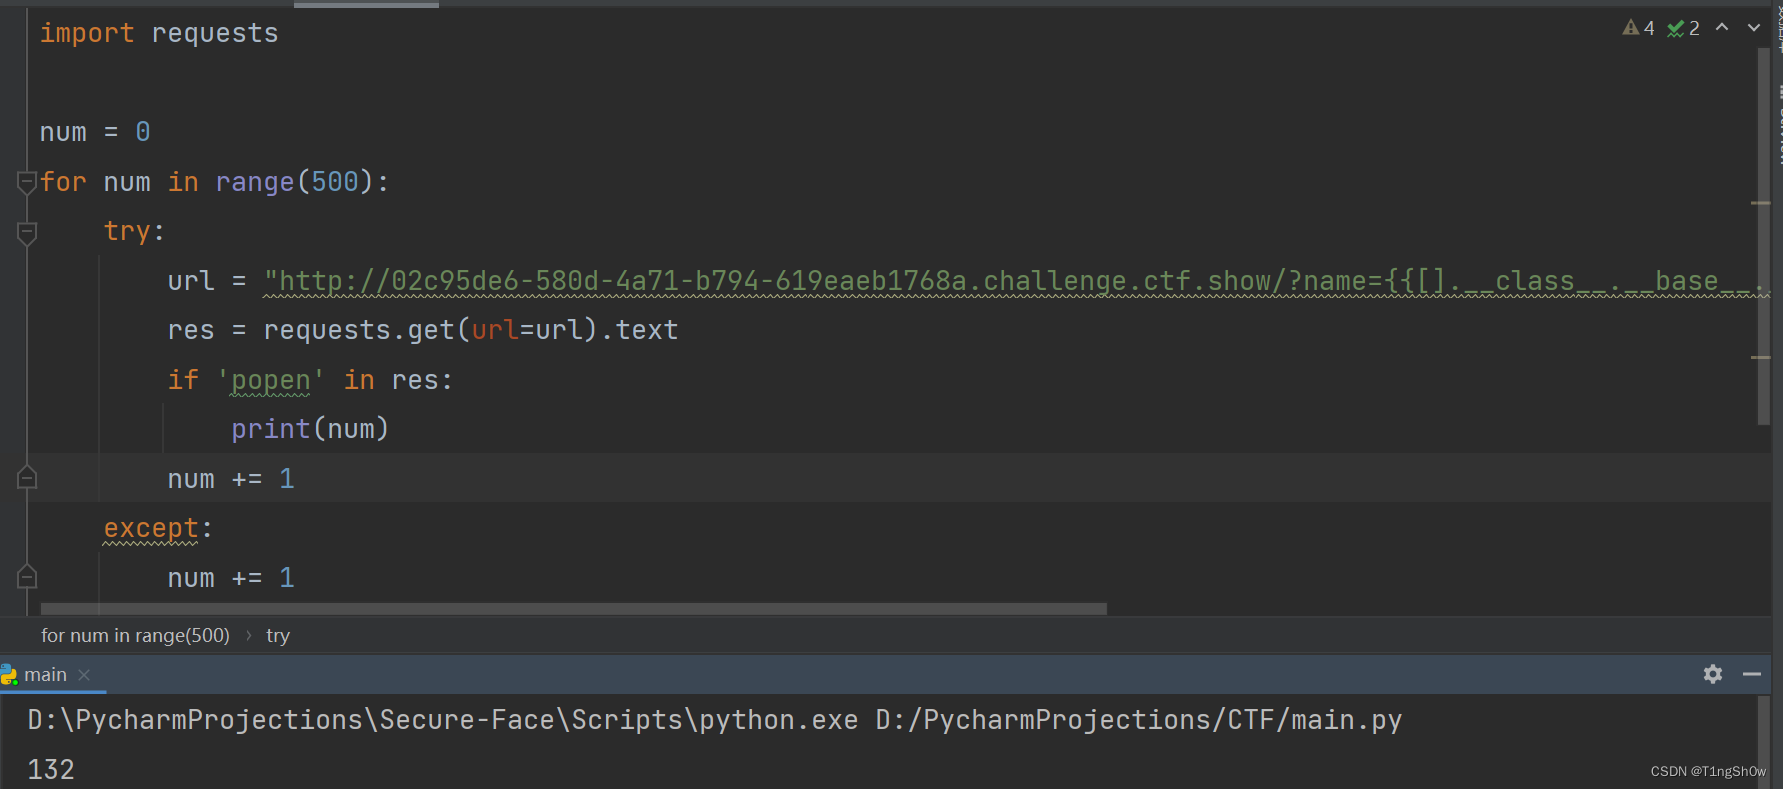Click the horizontal editor scrollbar
This screenshot has width=1783, height=789.
(573, 608)
